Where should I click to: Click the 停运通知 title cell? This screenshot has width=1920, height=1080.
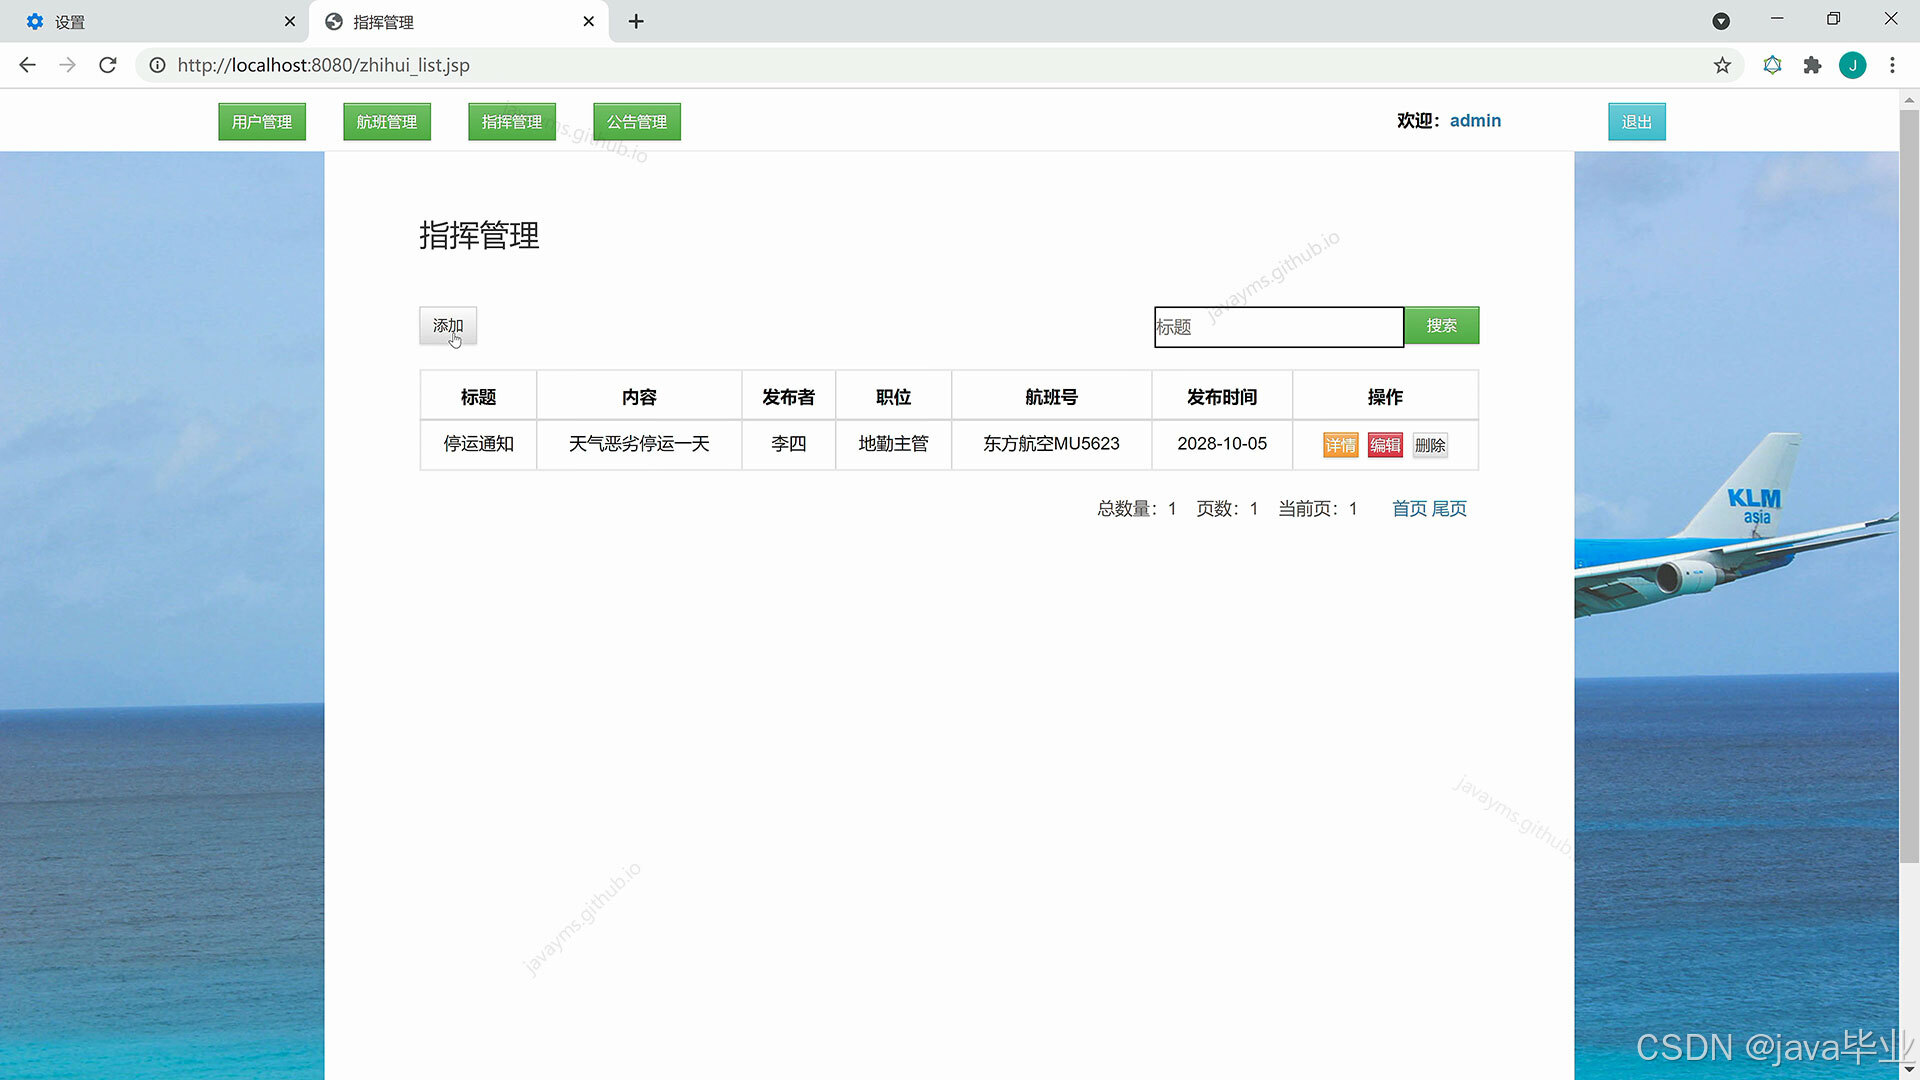tap(479, 444)
